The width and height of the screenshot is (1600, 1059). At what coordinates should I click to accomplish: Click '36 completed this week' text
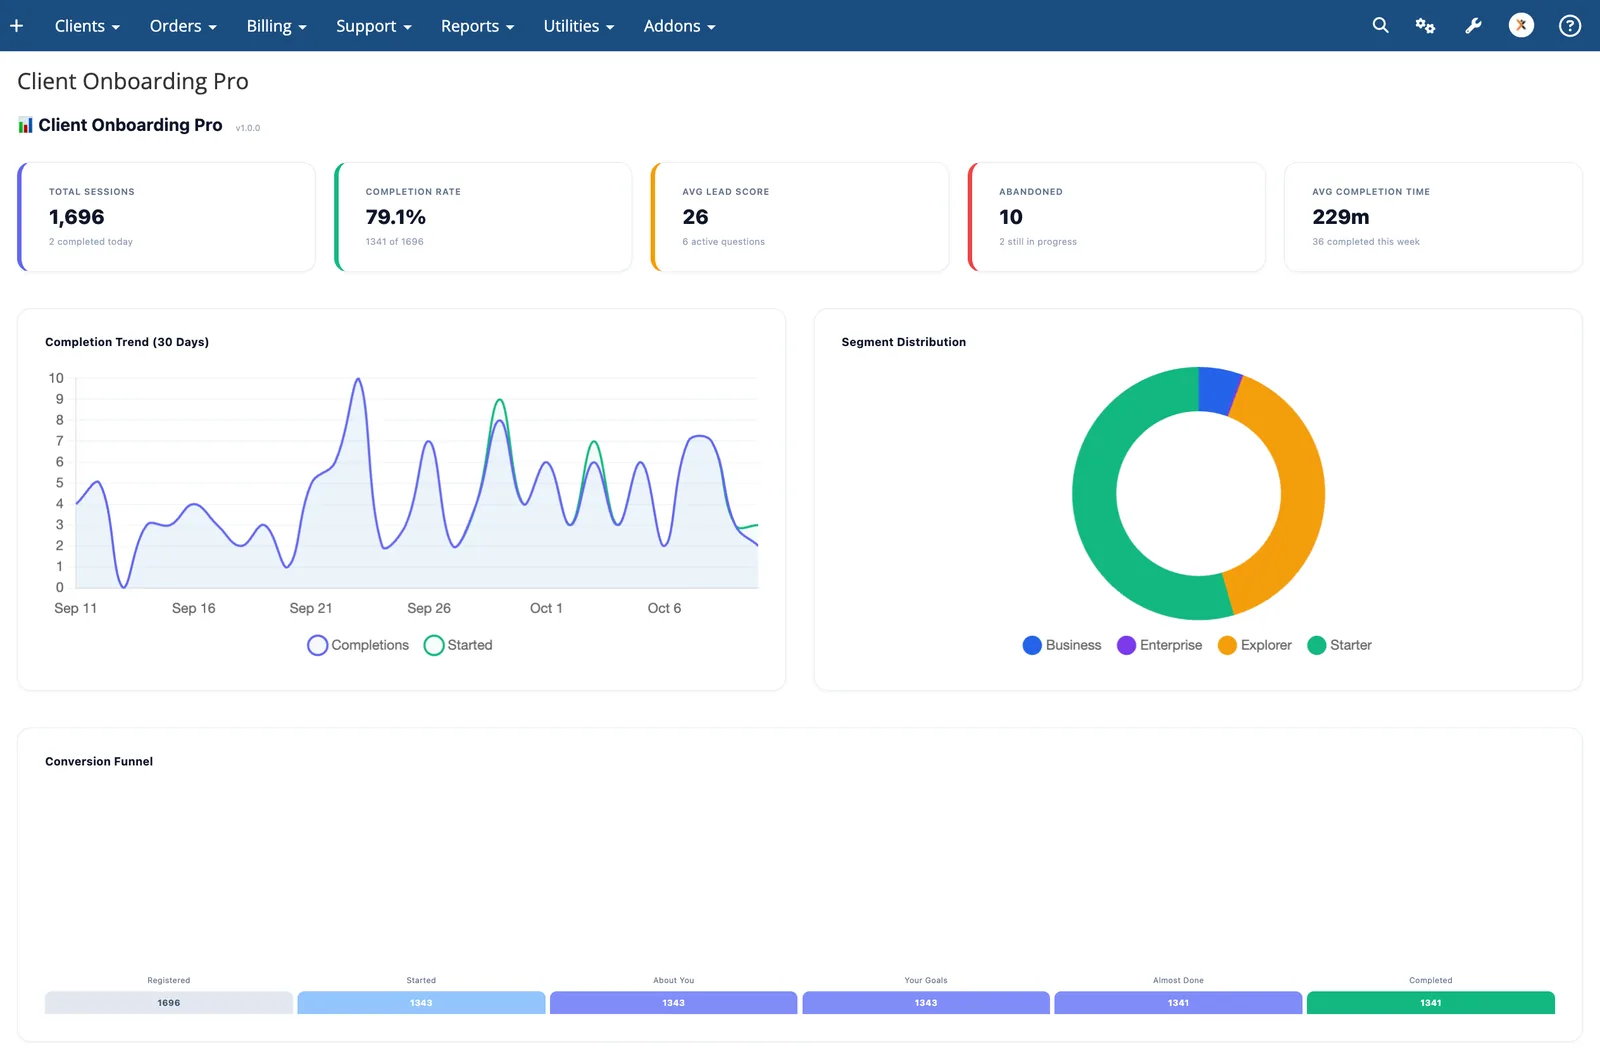[1366, 242]
